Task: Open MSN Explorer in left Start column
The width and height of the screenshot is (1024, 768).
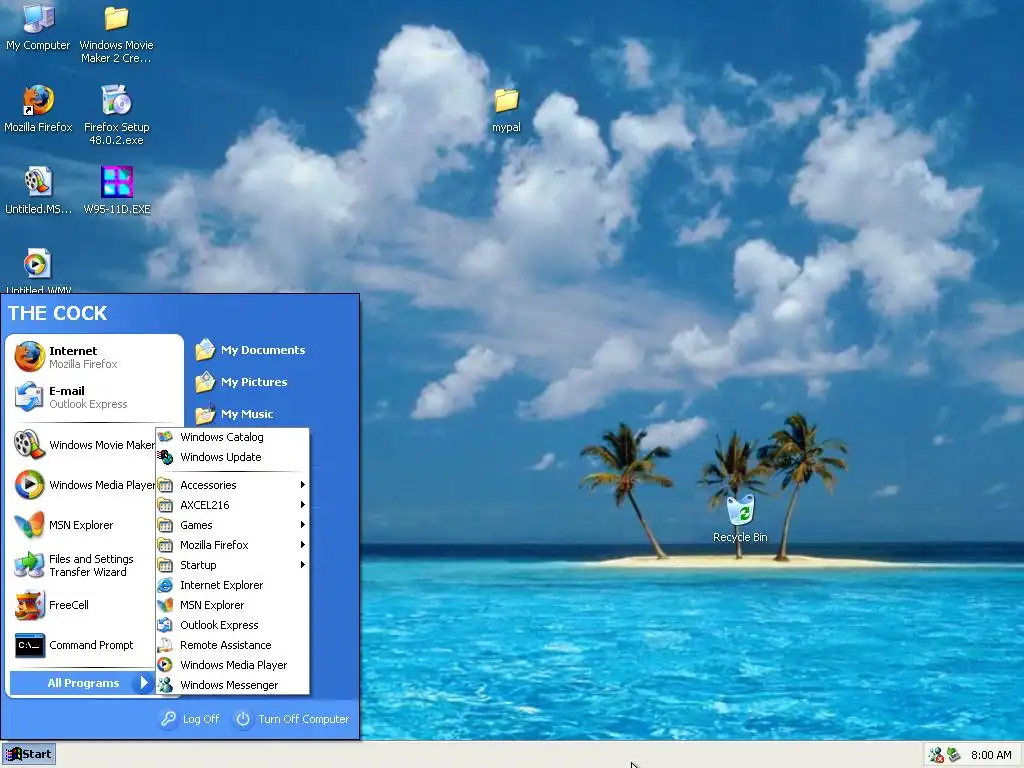Action: (83, 525)
